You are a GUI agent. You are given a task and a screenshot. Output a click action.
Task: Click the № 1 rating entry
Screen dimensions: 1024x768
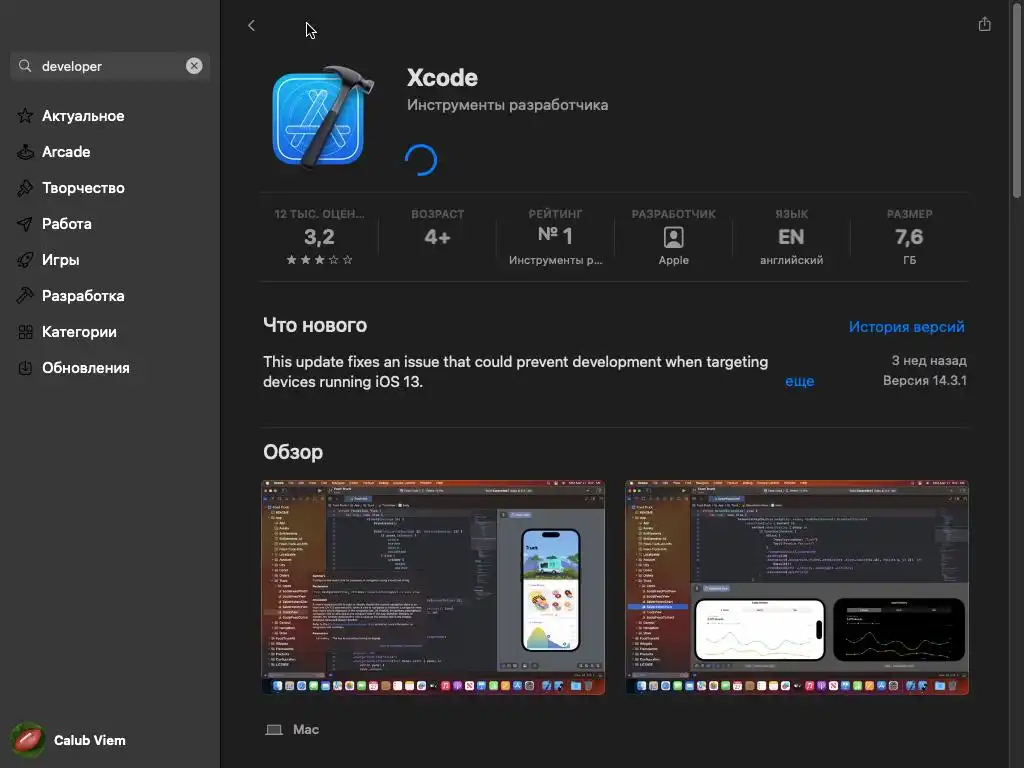[x=555, y=237]
